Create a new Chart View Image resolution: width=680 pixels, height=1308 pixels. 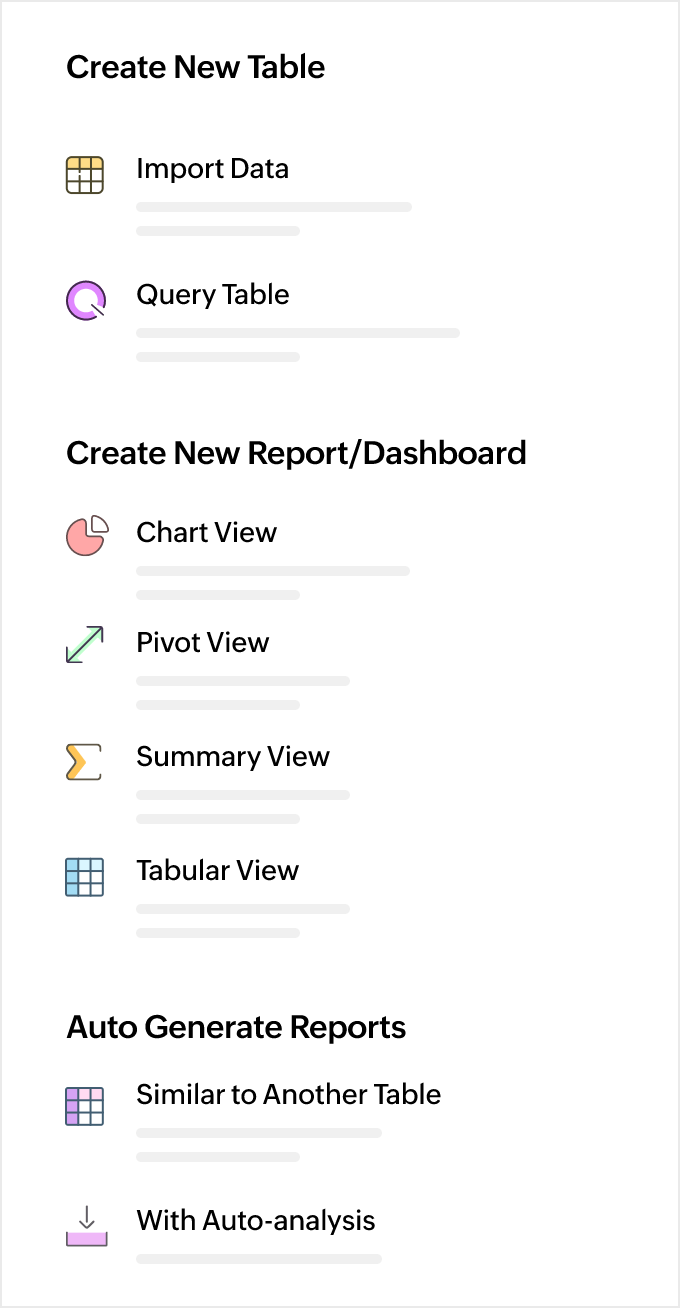coord(206,533)
